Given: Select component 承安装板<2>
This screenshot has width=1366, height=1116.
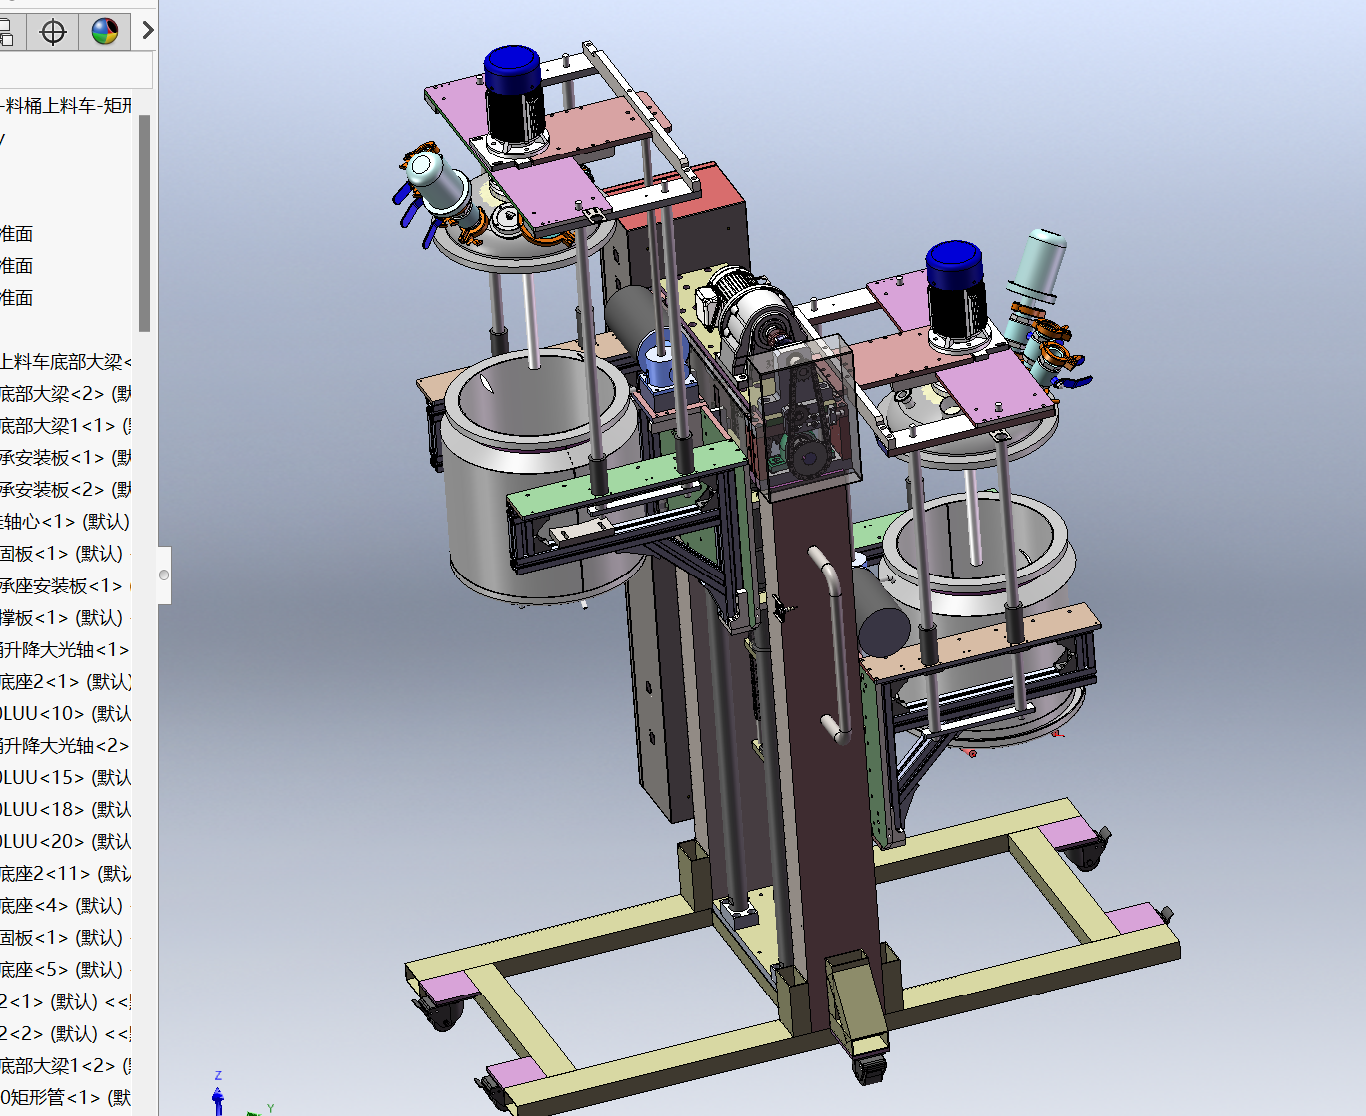Looking at the screenshot, I should pos(66,489).
